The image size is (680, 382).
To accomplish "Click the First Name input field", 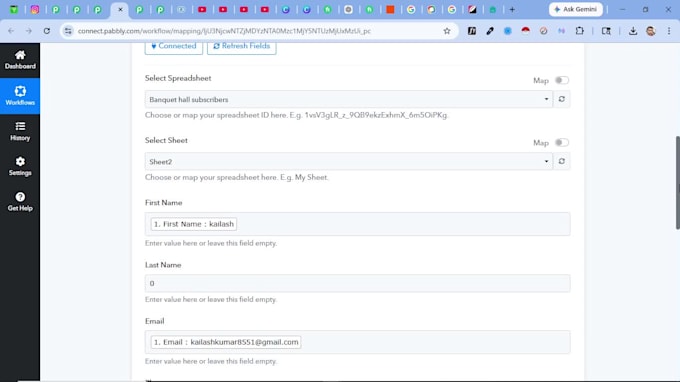I will pyautogui.click(x=357, y=224).
